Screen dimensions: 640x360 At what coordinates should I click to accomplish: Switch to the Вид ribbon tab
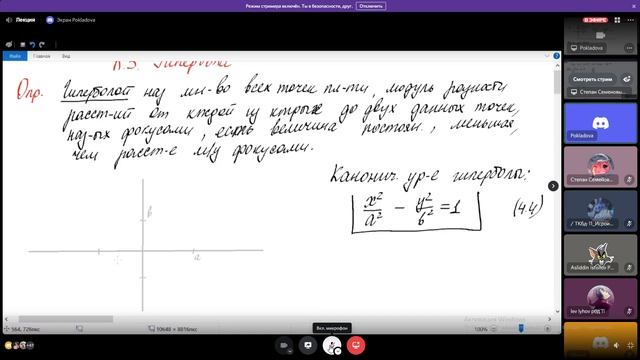(66, 56)
